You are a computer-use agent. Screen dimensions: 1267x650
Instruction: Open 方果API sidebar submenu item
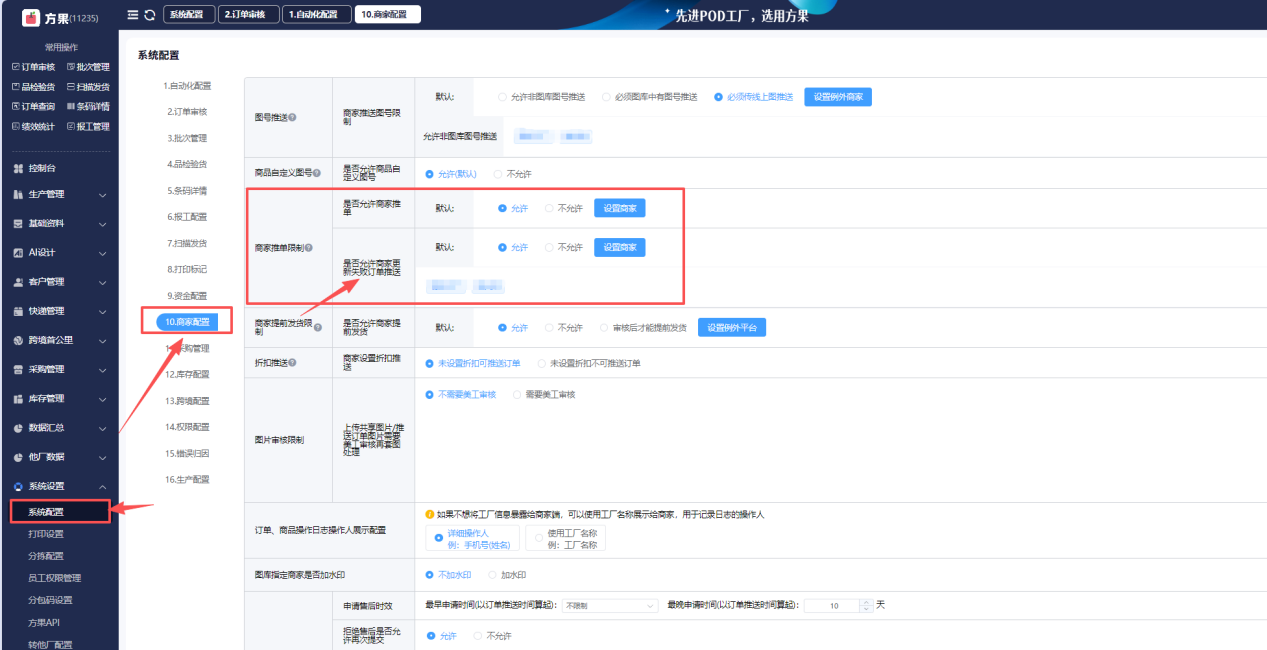(45, 622)
